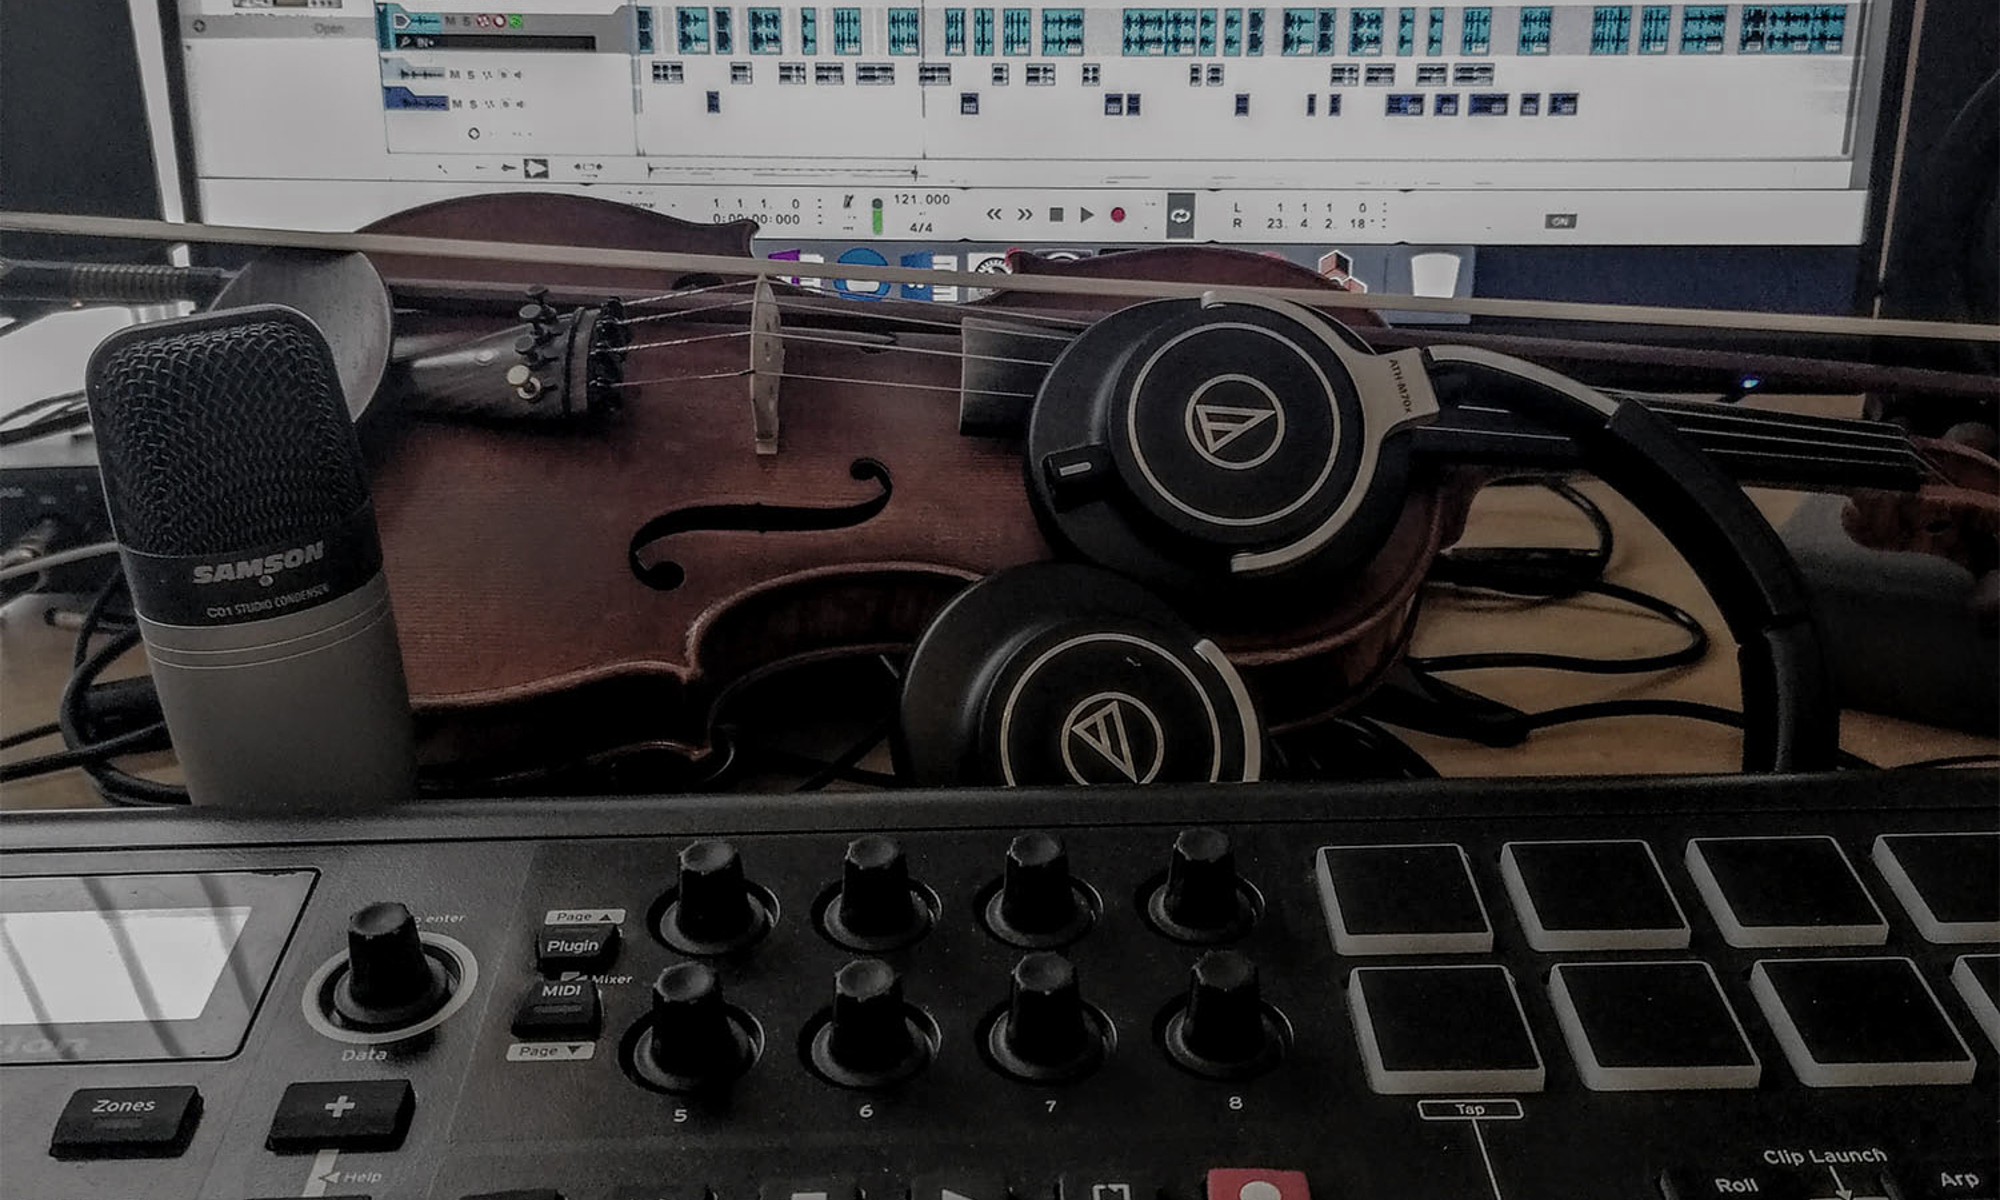Open the purple app icon in the Dock
This screenshot has width=2000, height=1200.
click(x=798, y=268)
